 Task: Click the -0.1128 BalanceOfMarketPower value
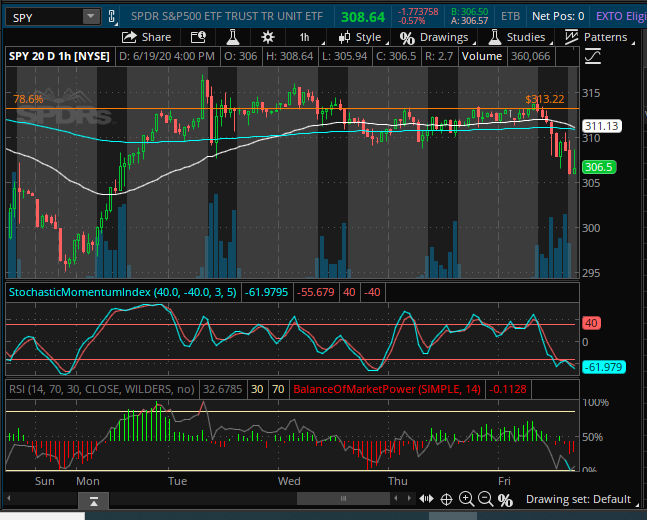click(508, 389)
